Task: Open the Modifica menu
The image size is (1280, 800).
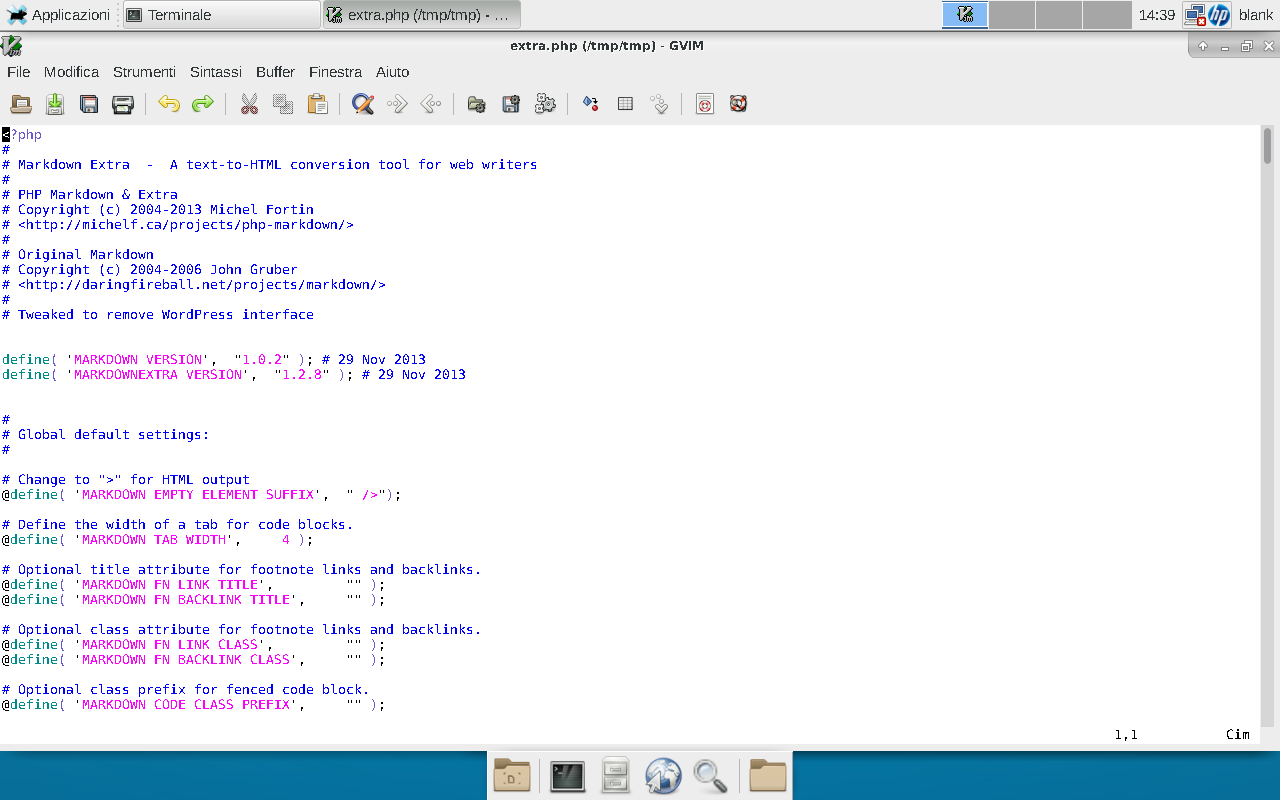Action: 72,72
